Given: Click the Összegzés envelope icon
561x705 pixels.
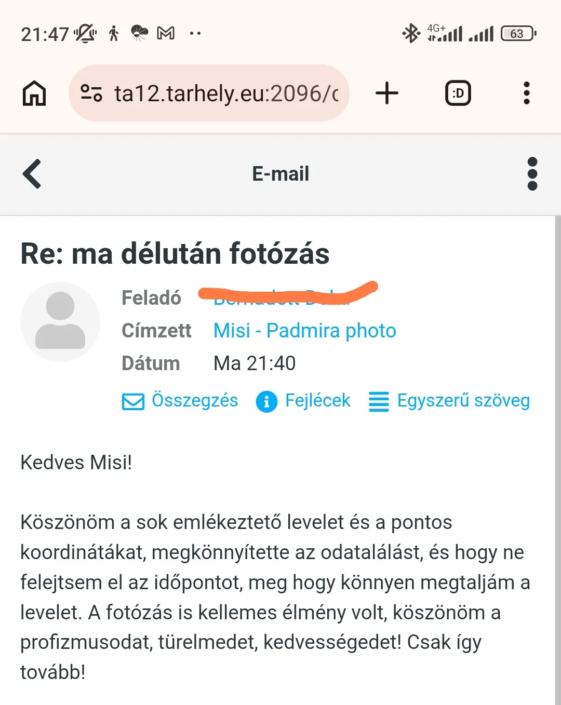Looking at the screenshot, I should tap(133, 401).
